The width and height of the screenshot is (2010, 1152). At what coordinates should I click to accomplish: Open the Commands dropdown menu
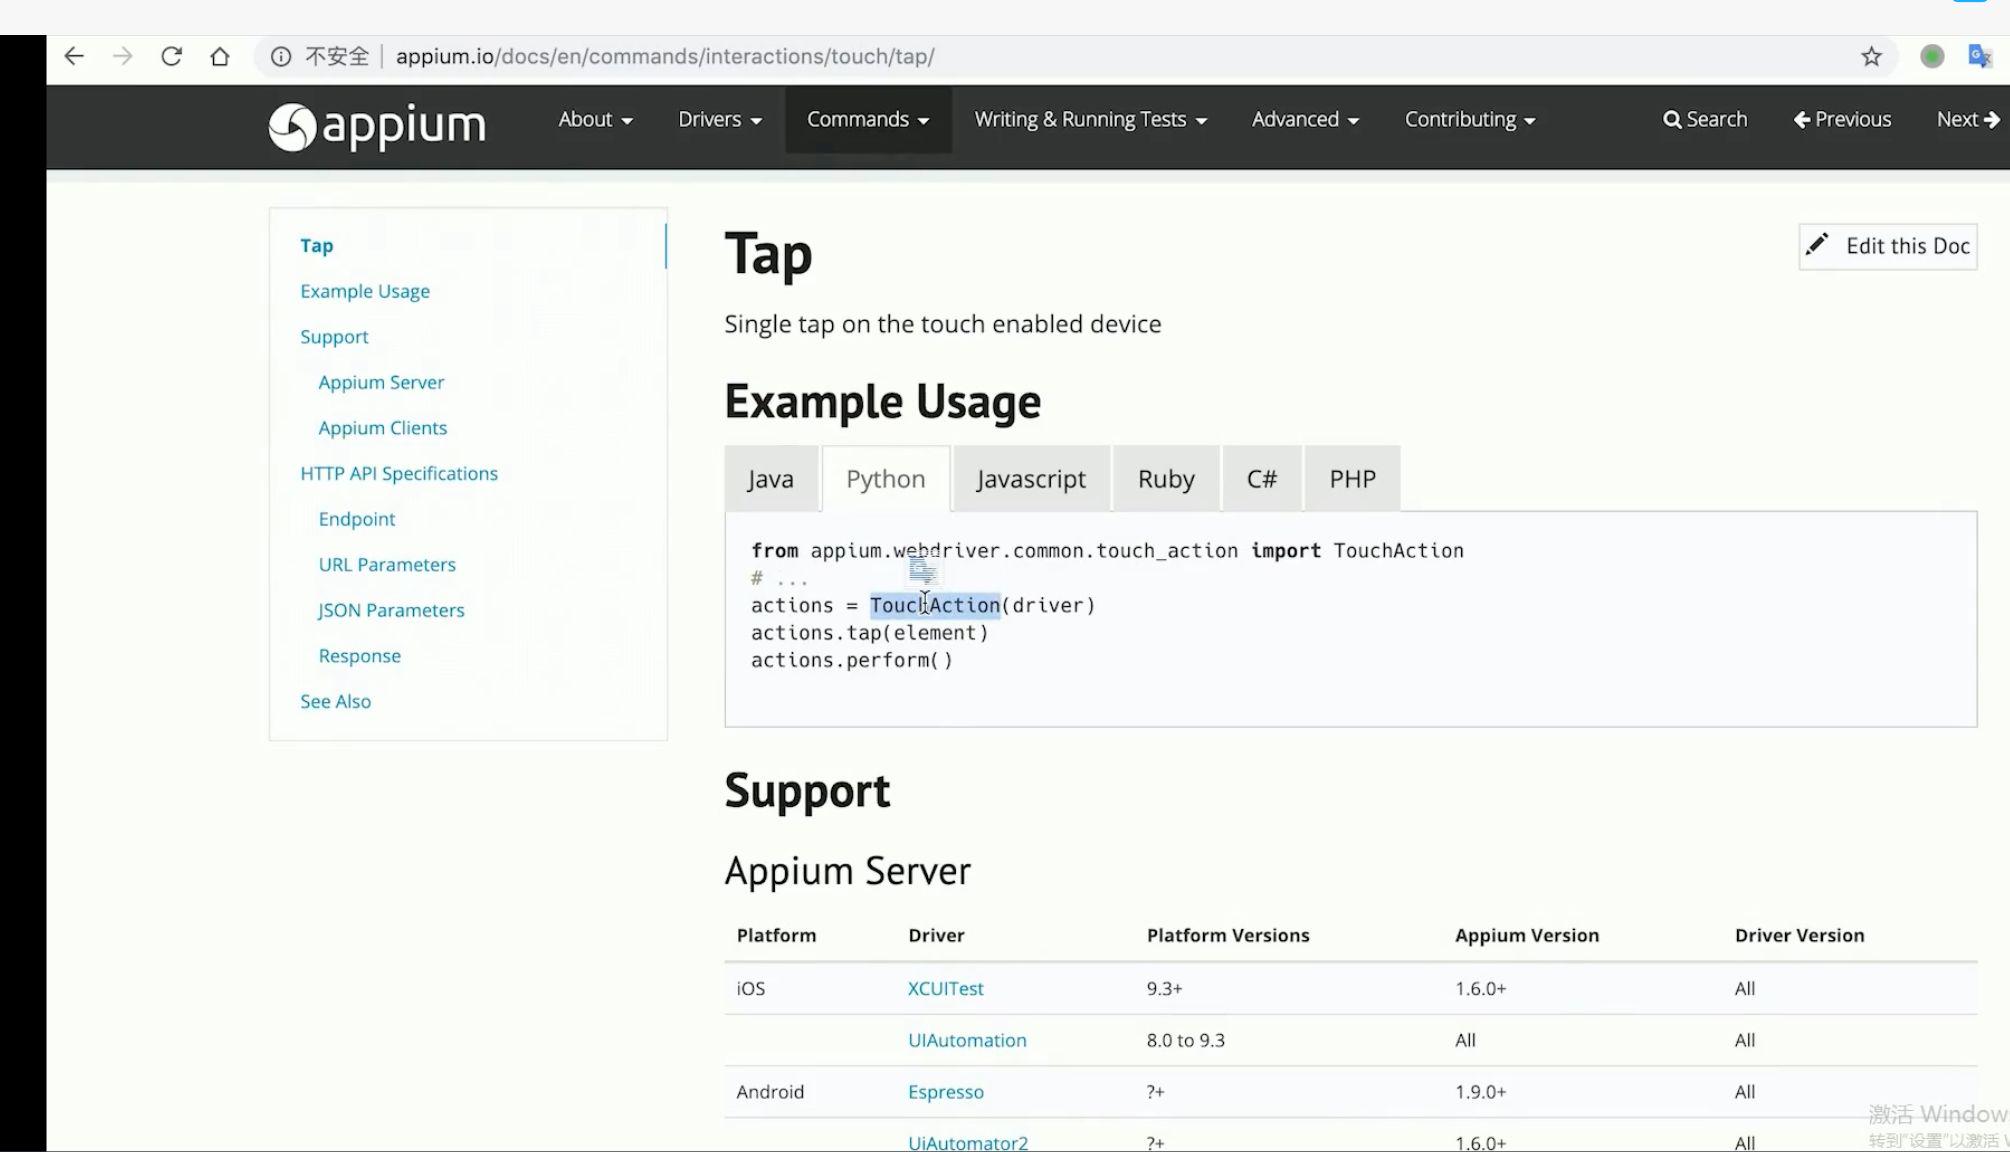(x=868, y=119)
